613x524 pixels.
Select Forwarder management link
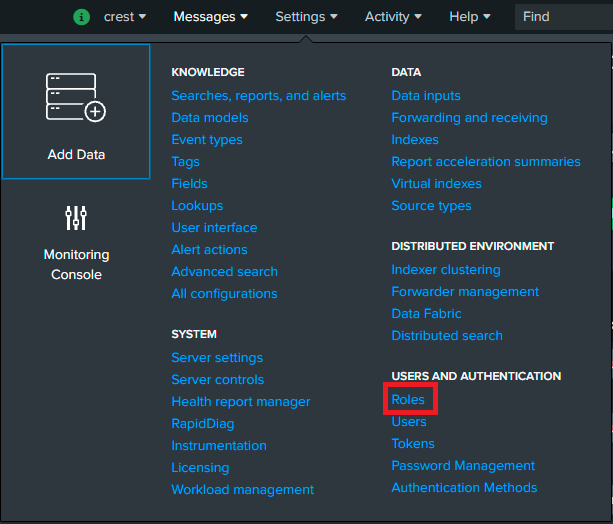(465, 292)
